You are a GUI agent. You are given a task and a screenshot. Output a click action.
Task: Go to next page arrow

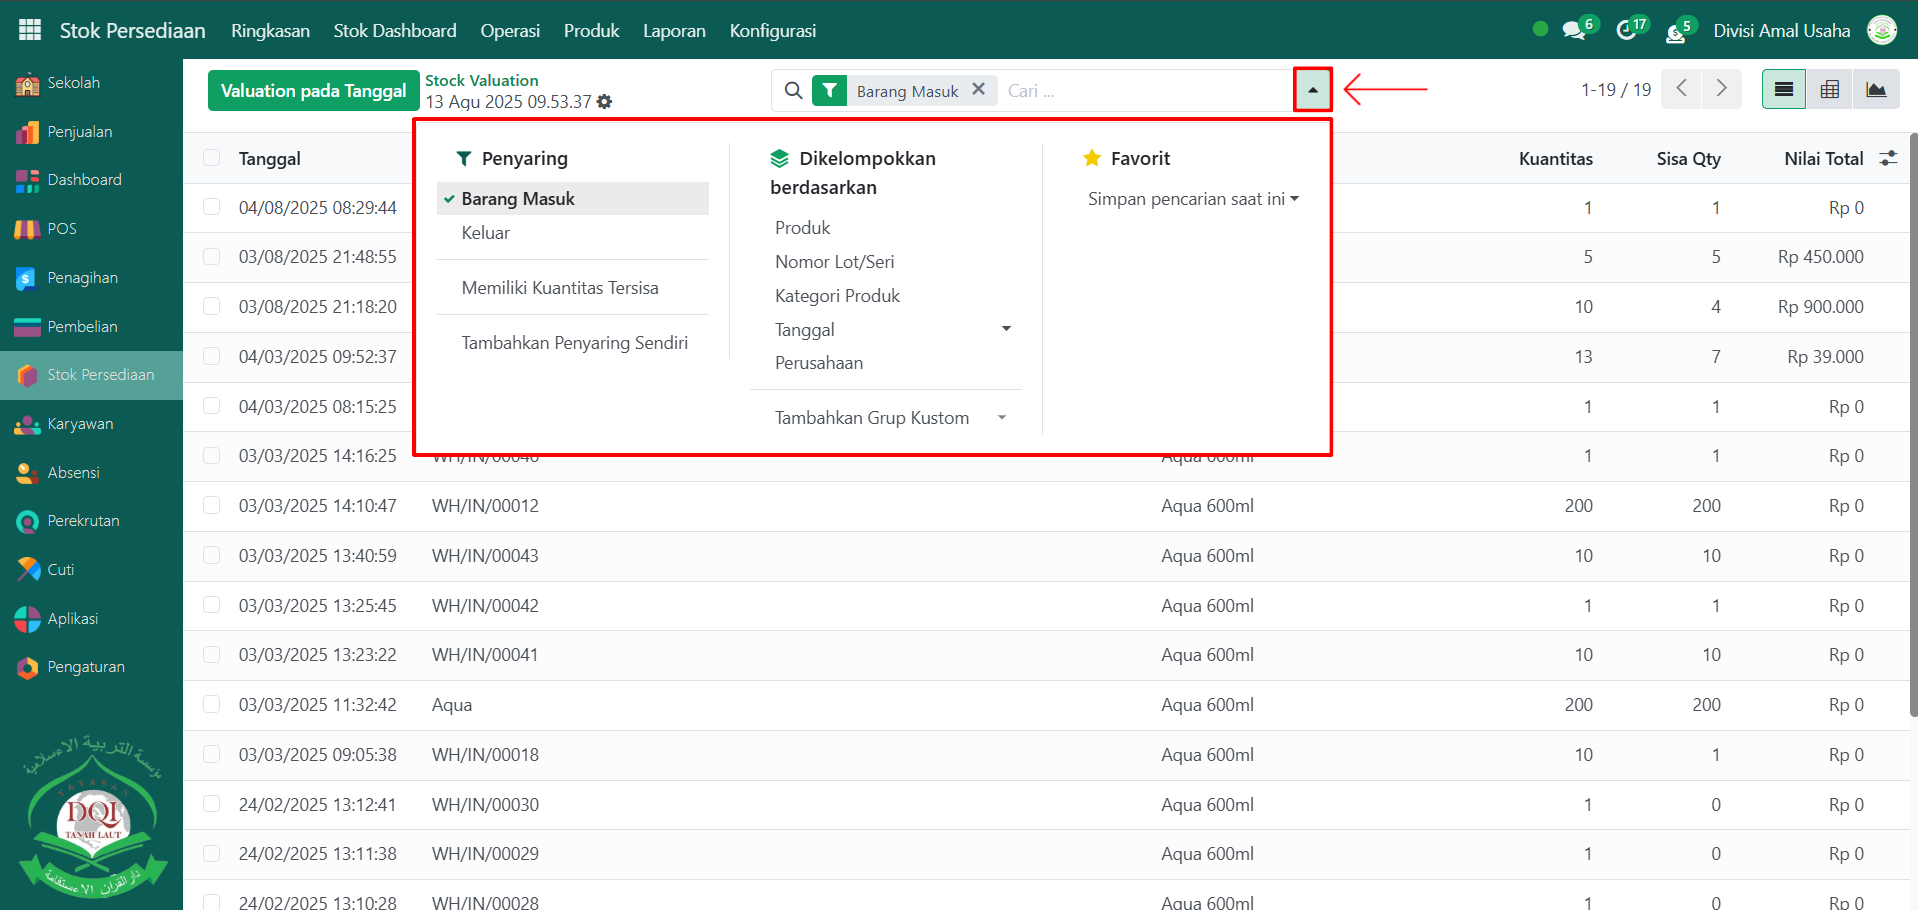1721,89
